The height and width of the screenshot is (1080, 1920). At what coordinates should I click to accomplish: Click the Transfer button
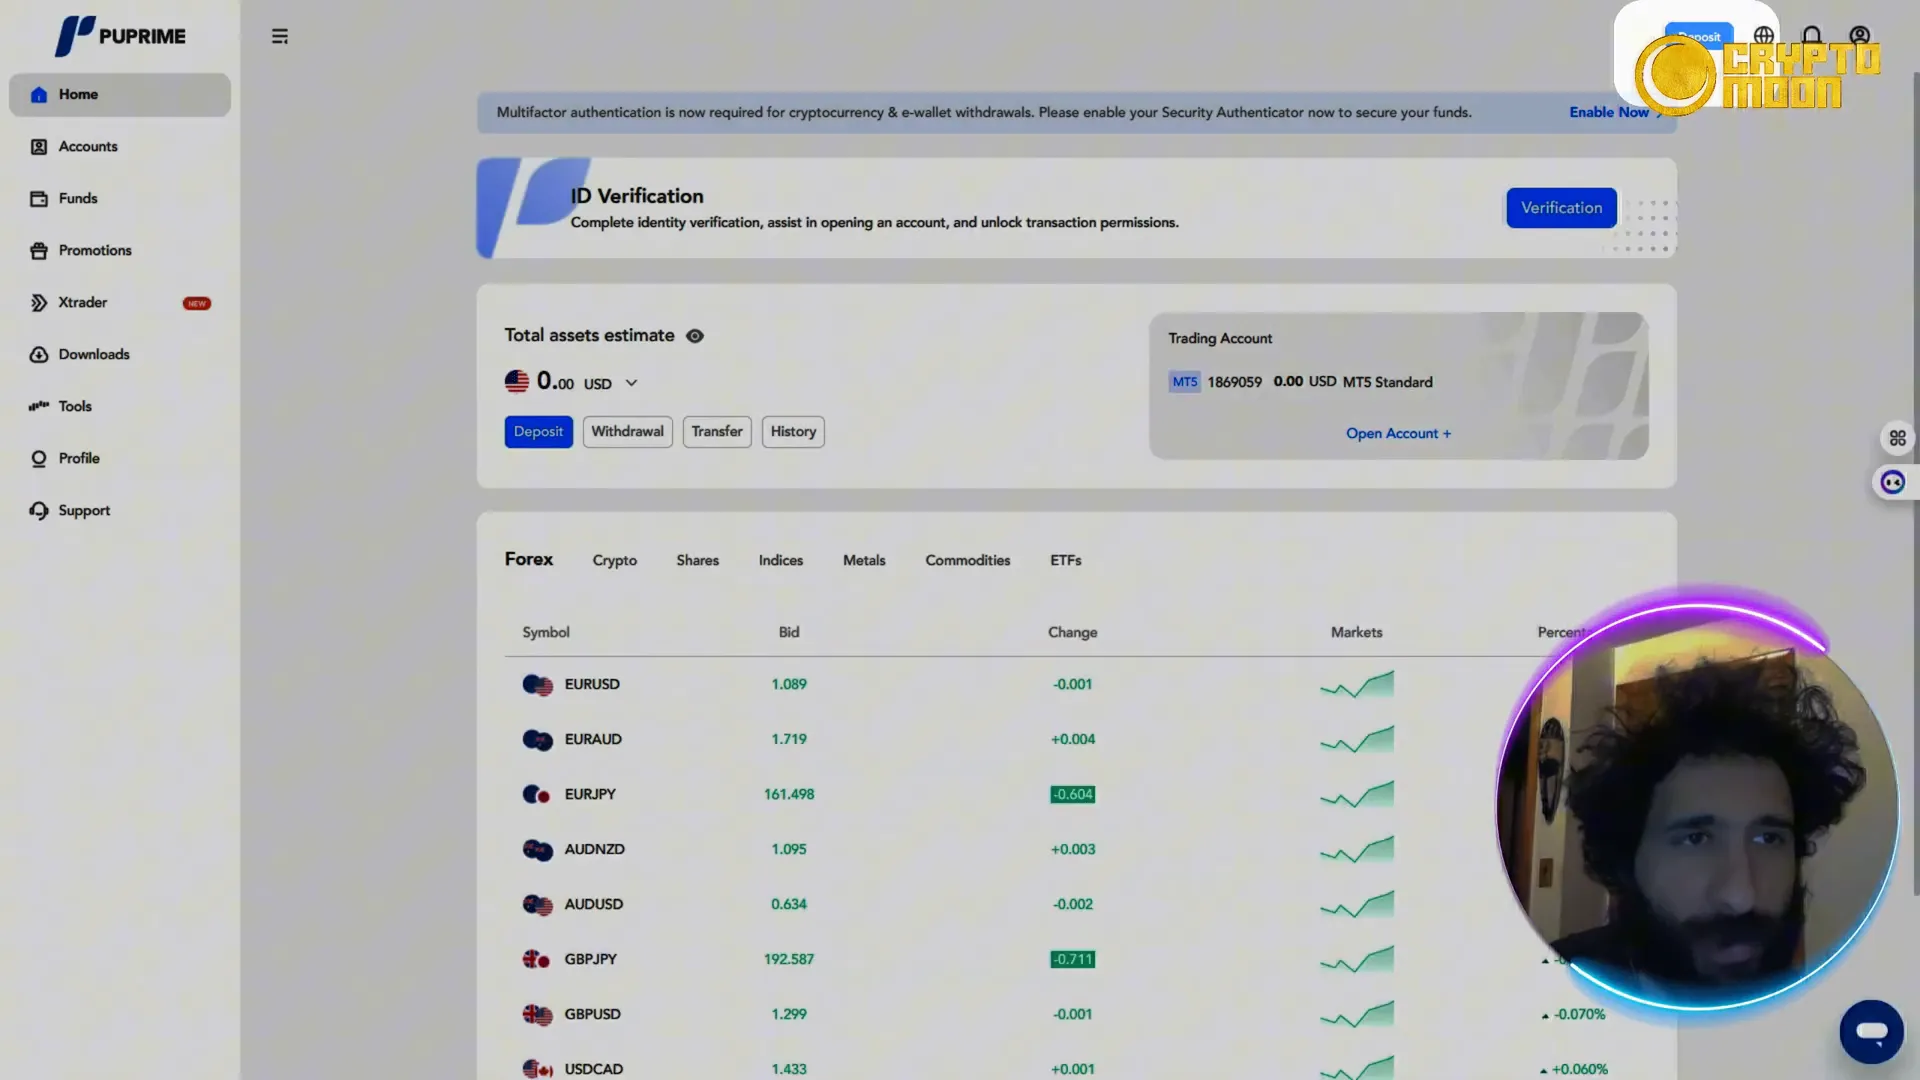(x=717, y=432)
